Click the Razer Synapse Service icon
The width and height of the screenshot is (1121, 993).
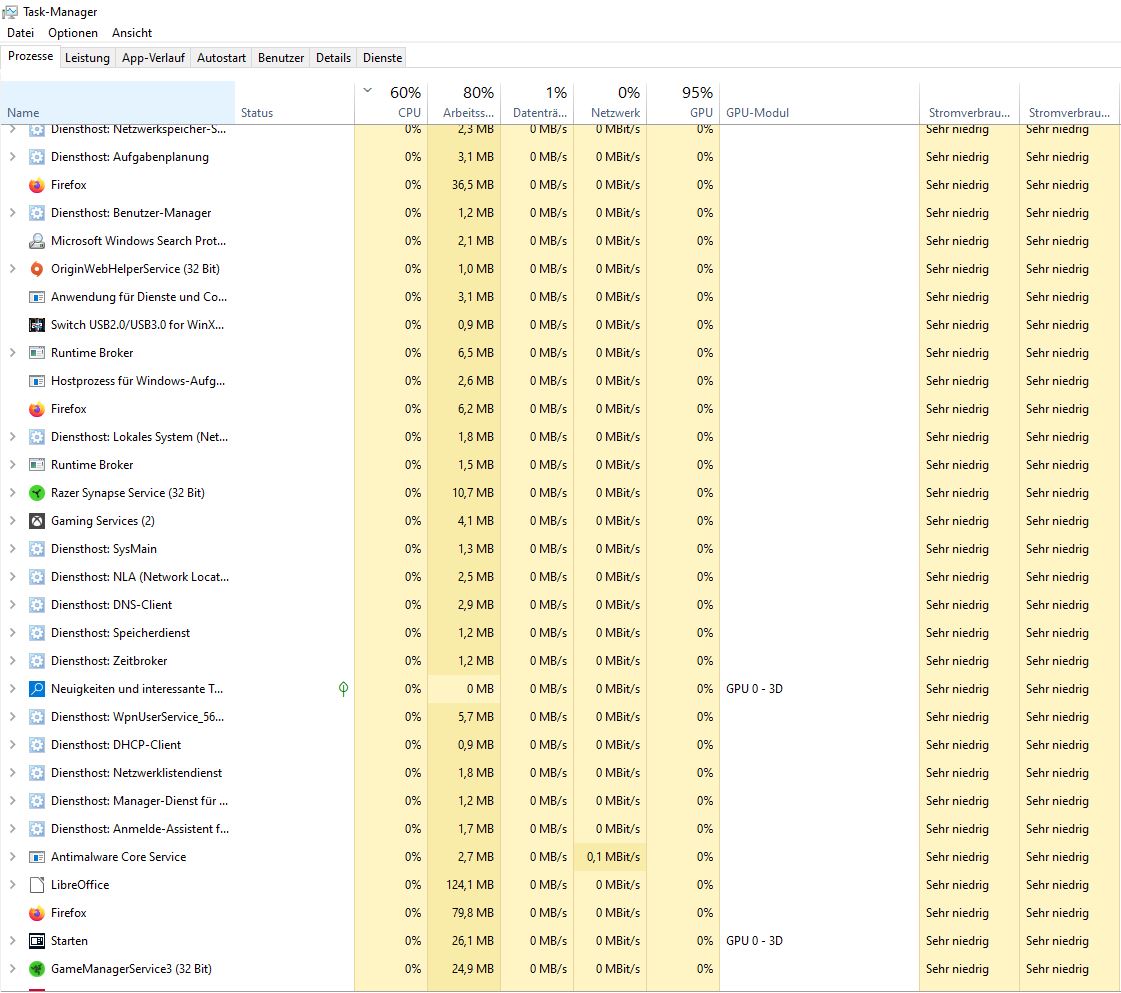point(36,493)
